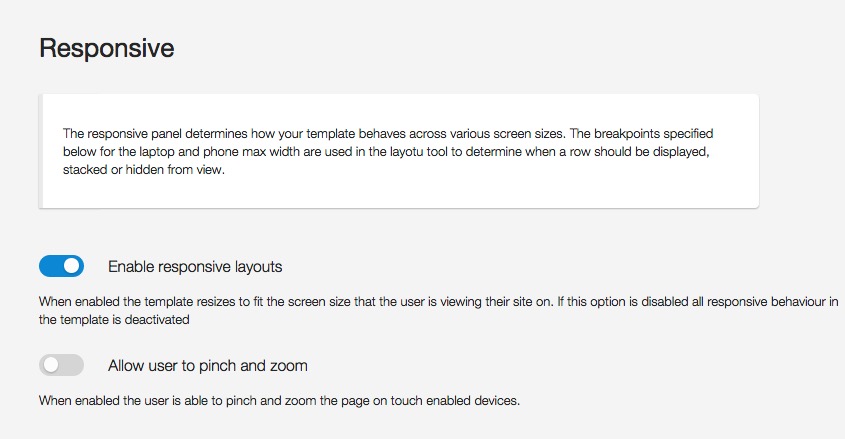Click the grey left border of the info box

point(40,151)
